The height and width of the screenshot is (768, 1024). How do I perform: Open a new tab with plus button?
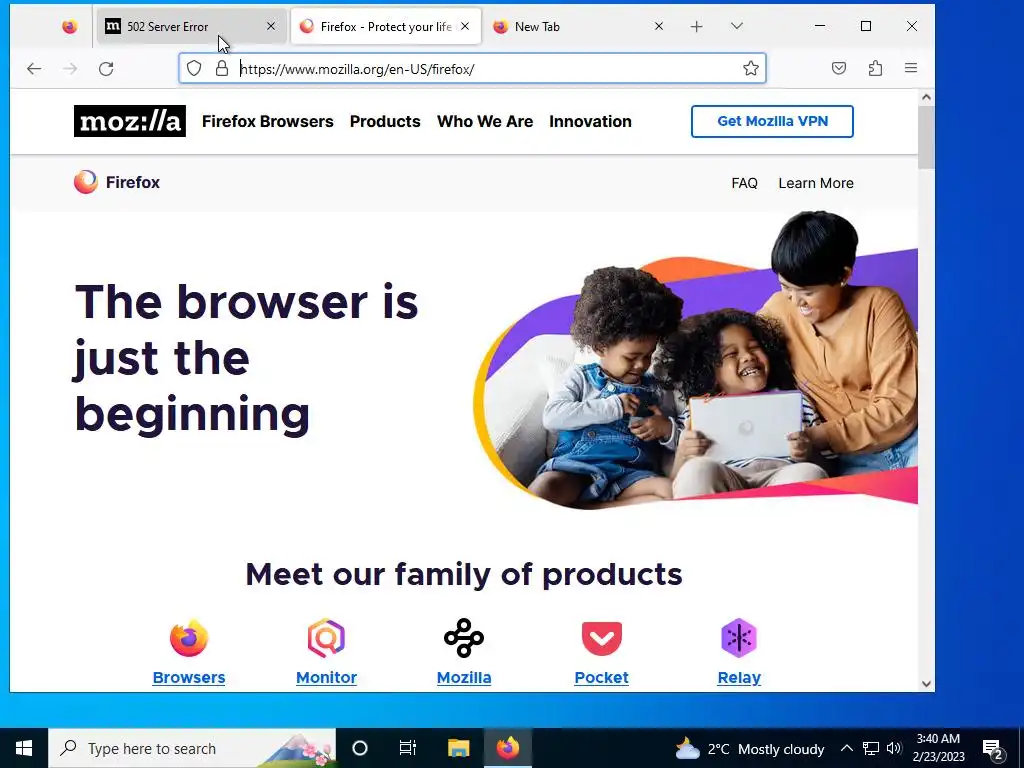(x=697, y=27)
